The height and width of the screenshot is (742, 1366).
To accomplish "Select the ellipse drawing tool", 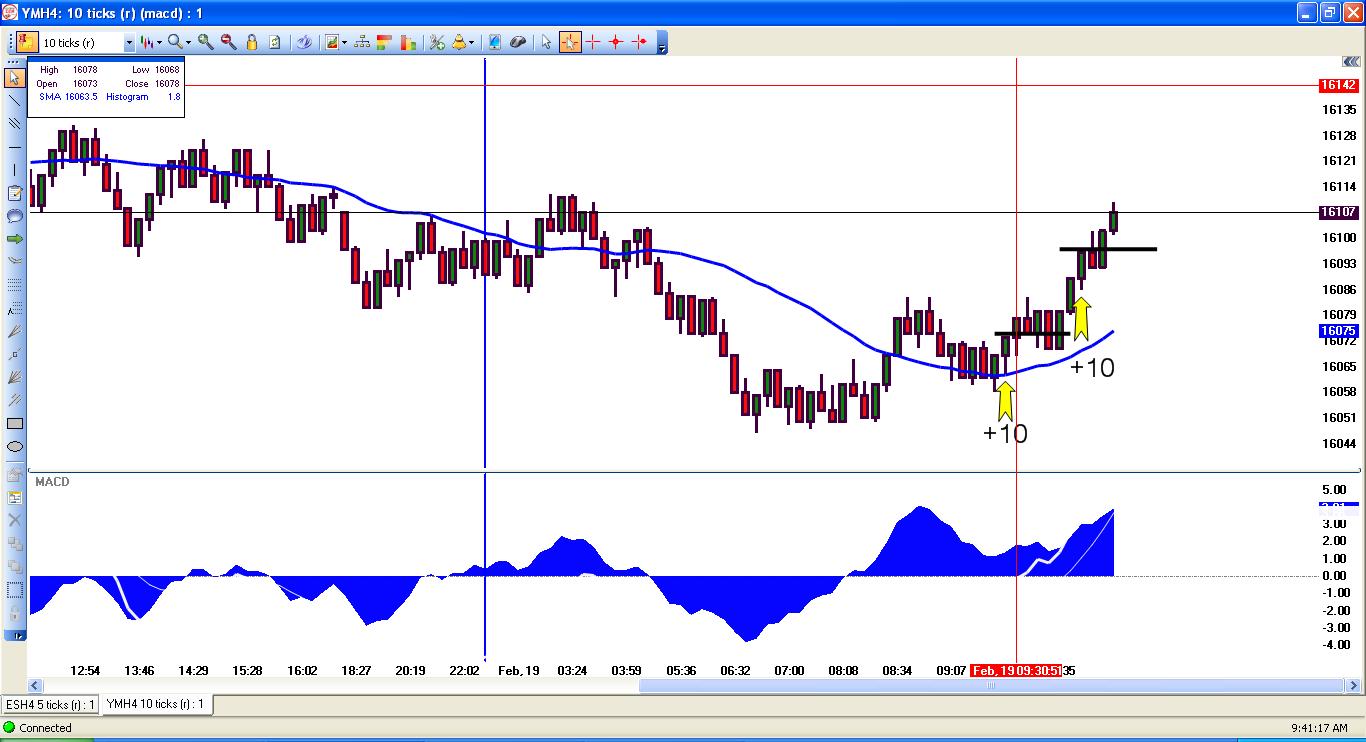I will point(14,447).
